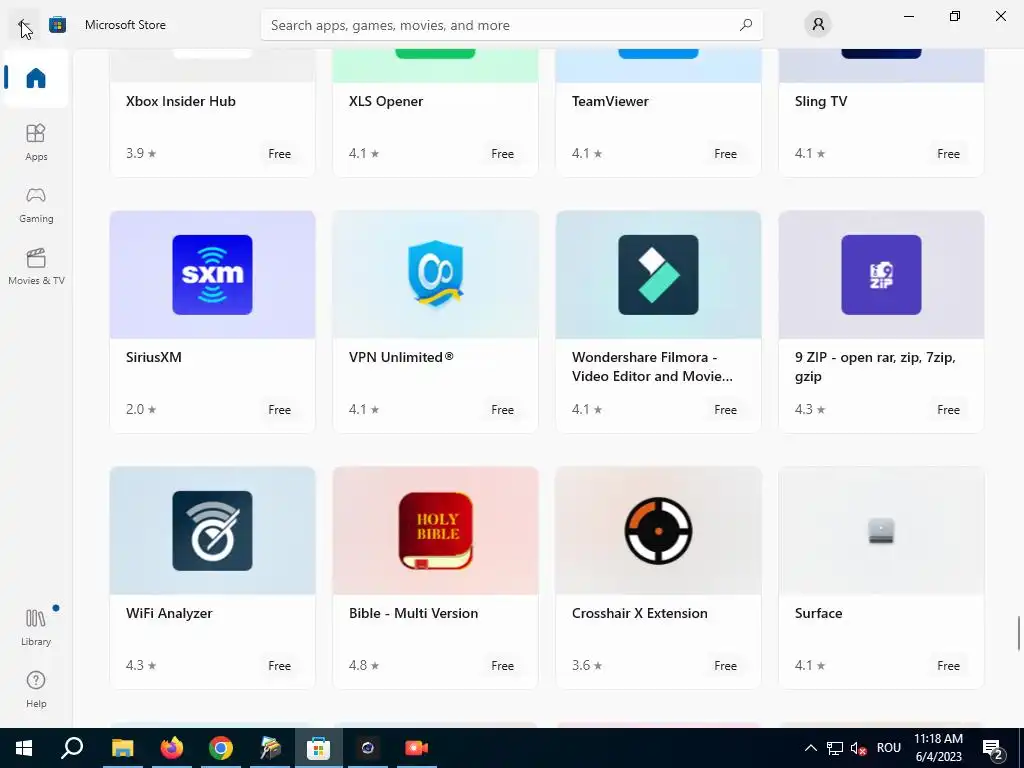Screen dimensions: 1024x768
Task: Click the vertical scrollbar thumb
Action: pos(1019,633)
